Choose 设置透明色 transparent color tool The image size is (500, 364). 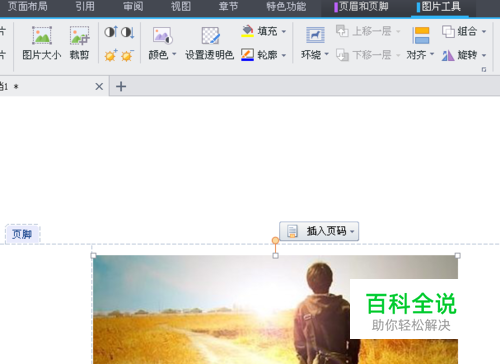[210, 43]
